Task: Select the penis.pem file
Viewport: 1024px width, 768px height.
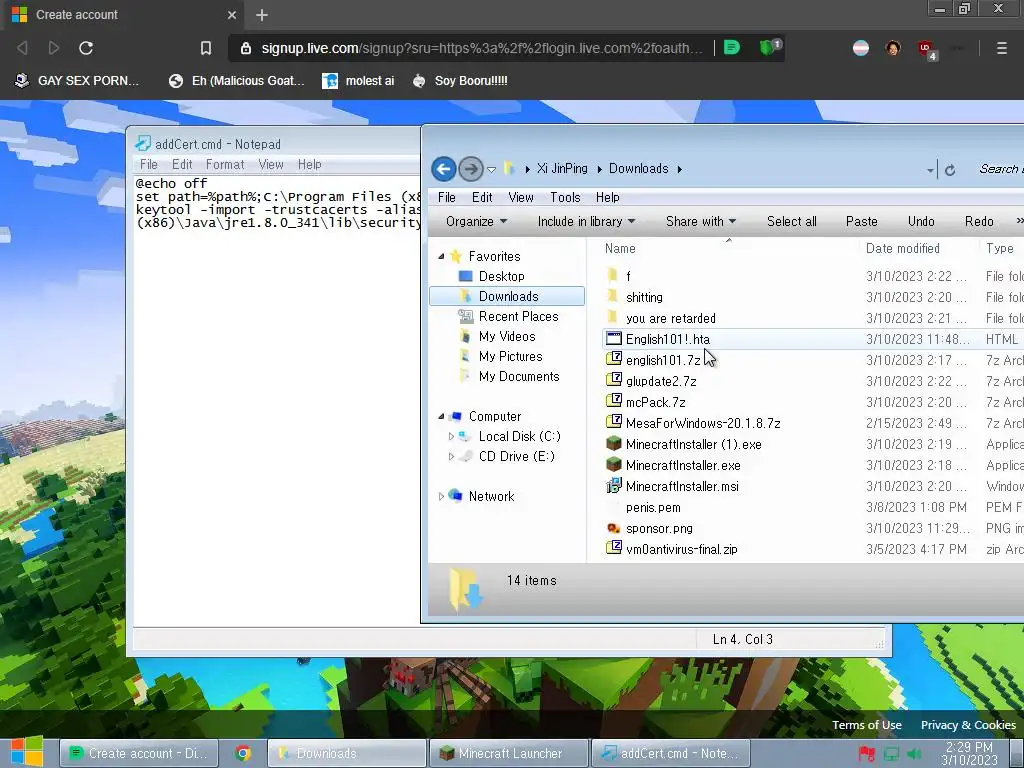Action: click(653, 507)
